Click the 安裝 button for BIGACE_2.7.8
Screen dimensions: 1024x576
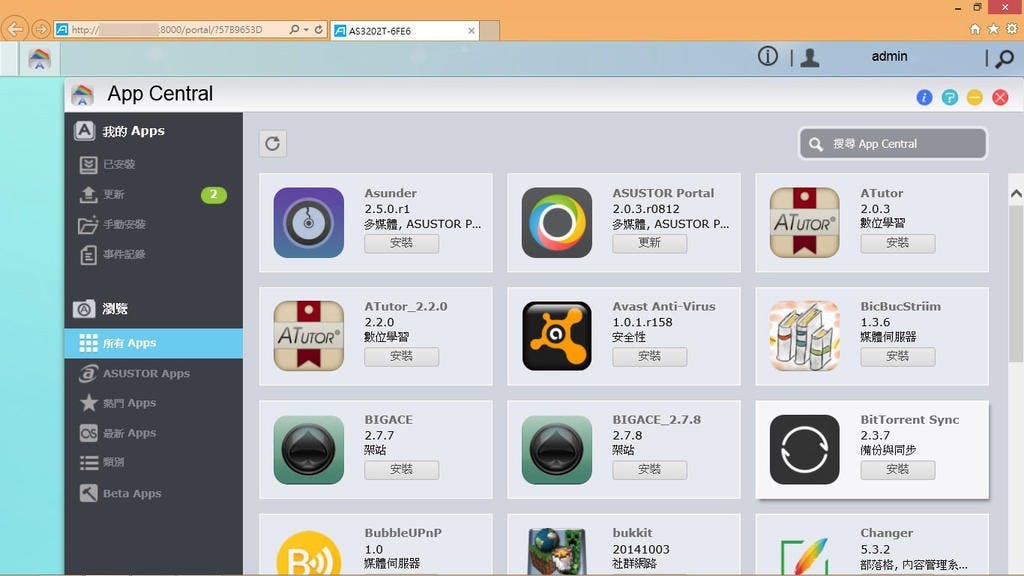point(650,469)
